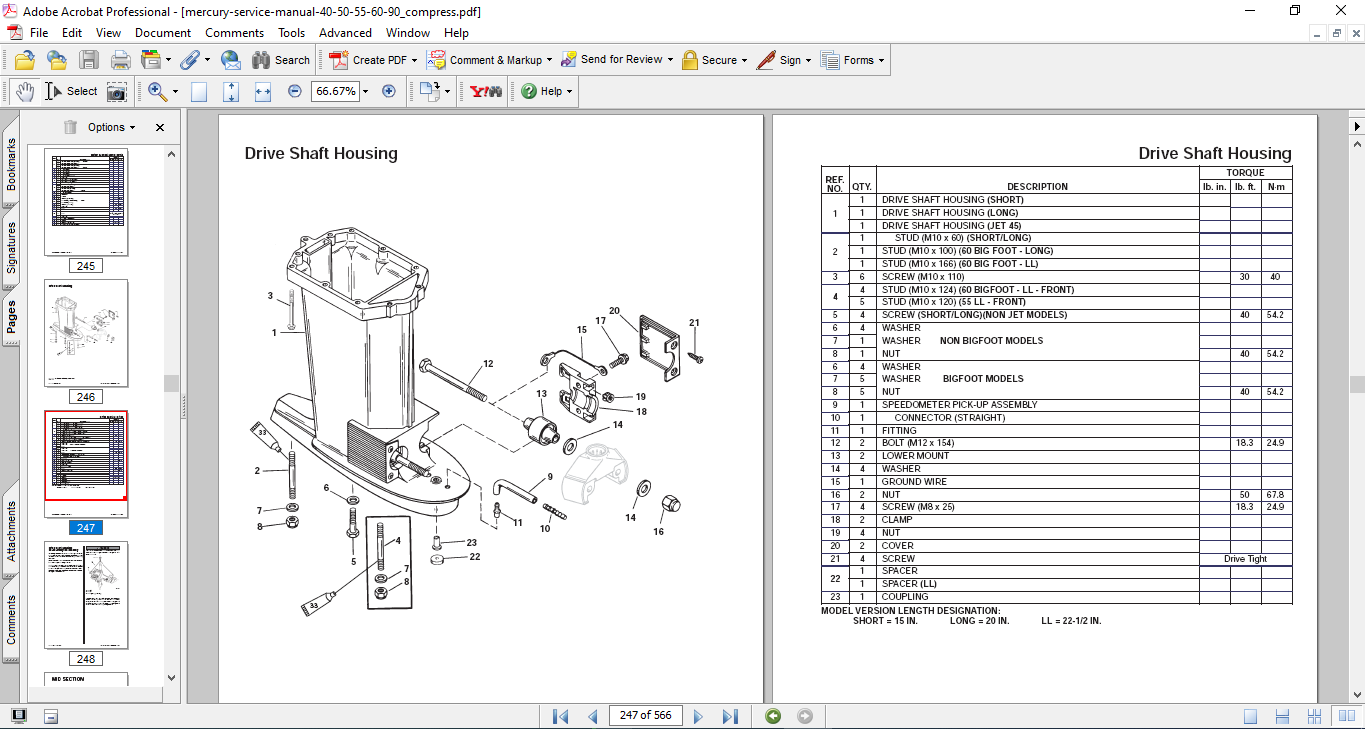Click the green Previous View arrow
1365x729 pixels.
click(x=772, y=716)
